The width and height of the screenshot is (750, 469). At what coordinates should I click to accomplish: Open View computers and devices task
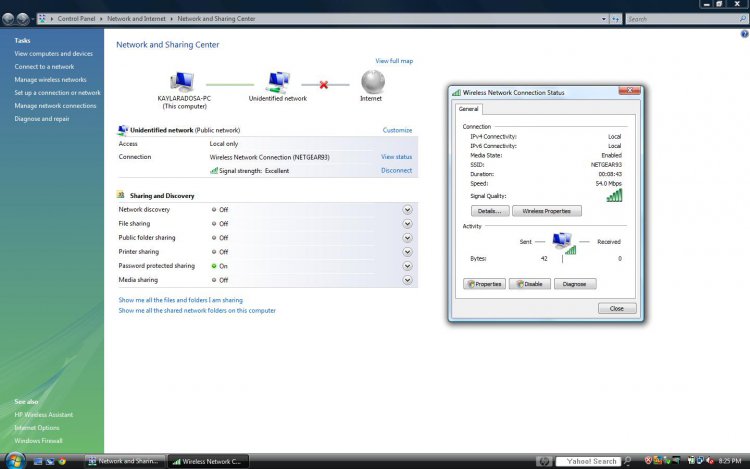click(x=53, y=54)
